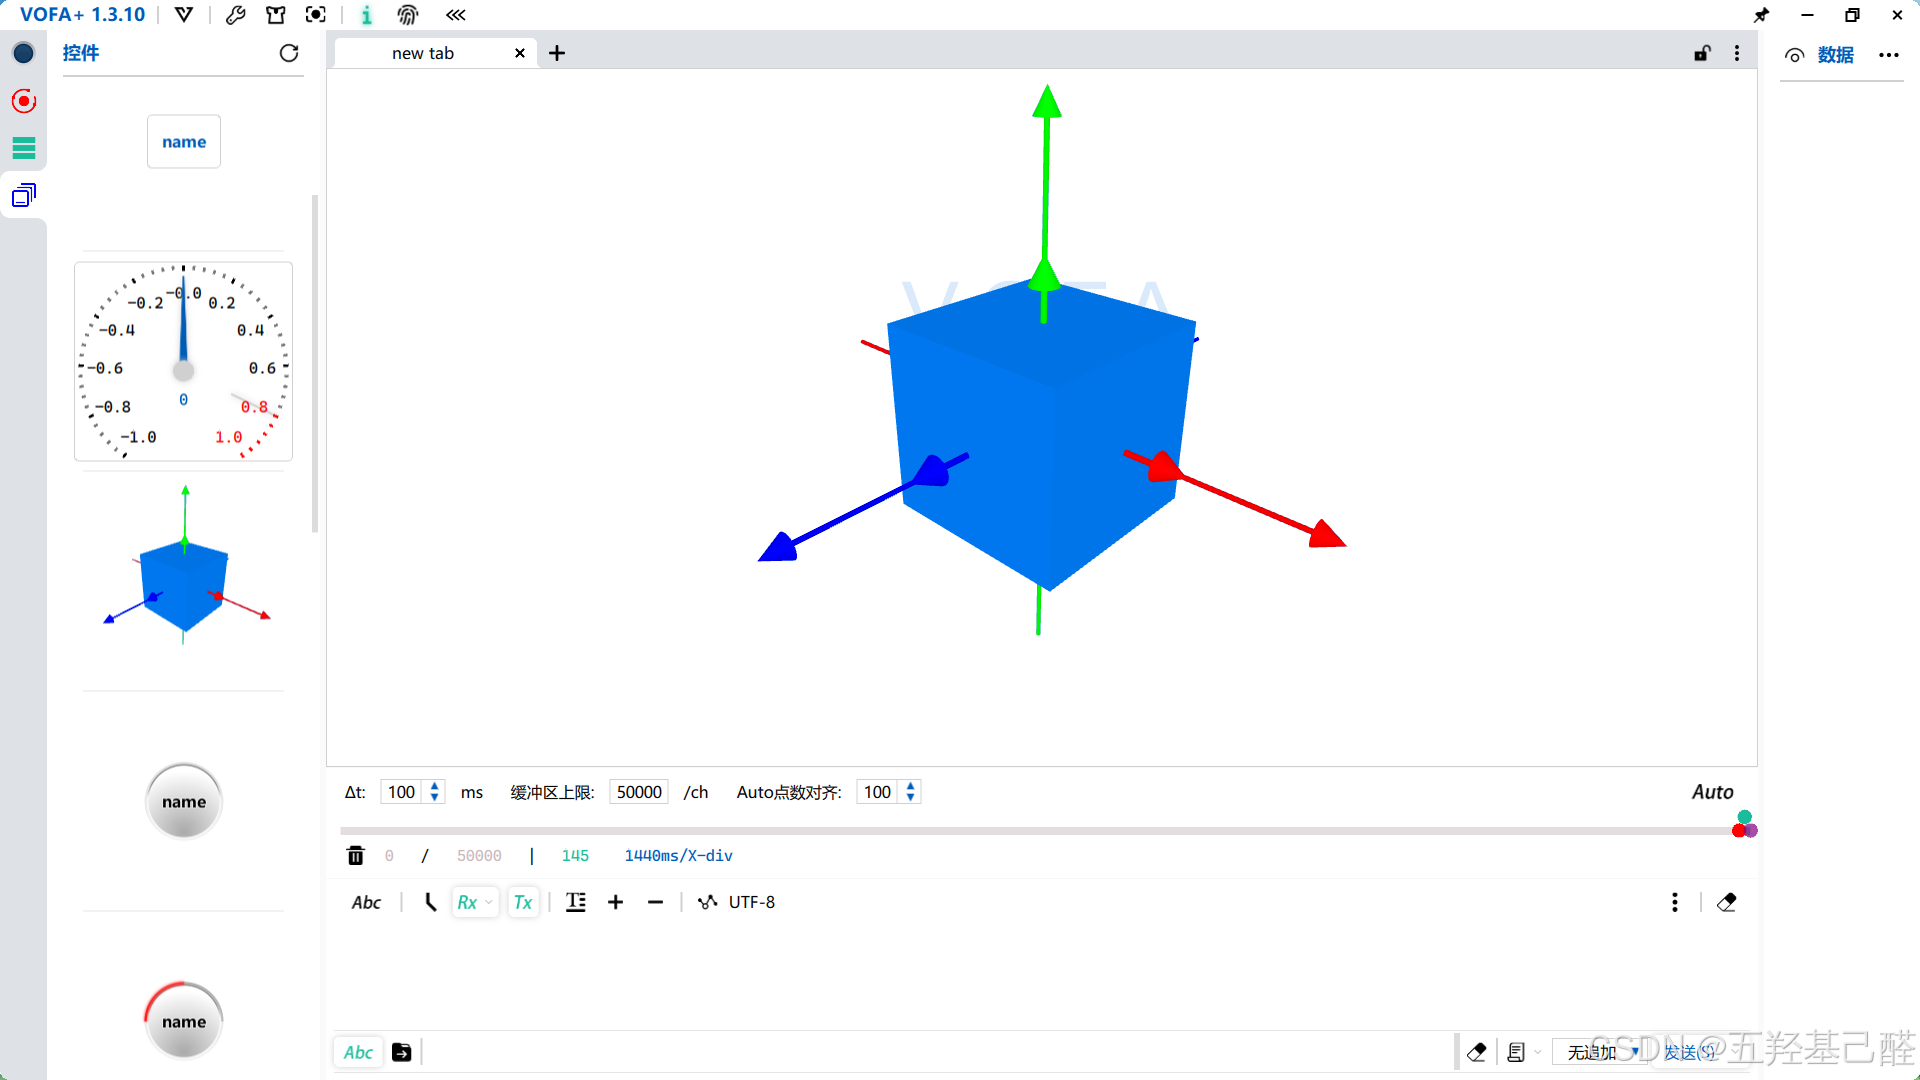
Task: Click the record icon in left sidebar
Action: pyautogui.click(x=24, y=101)
